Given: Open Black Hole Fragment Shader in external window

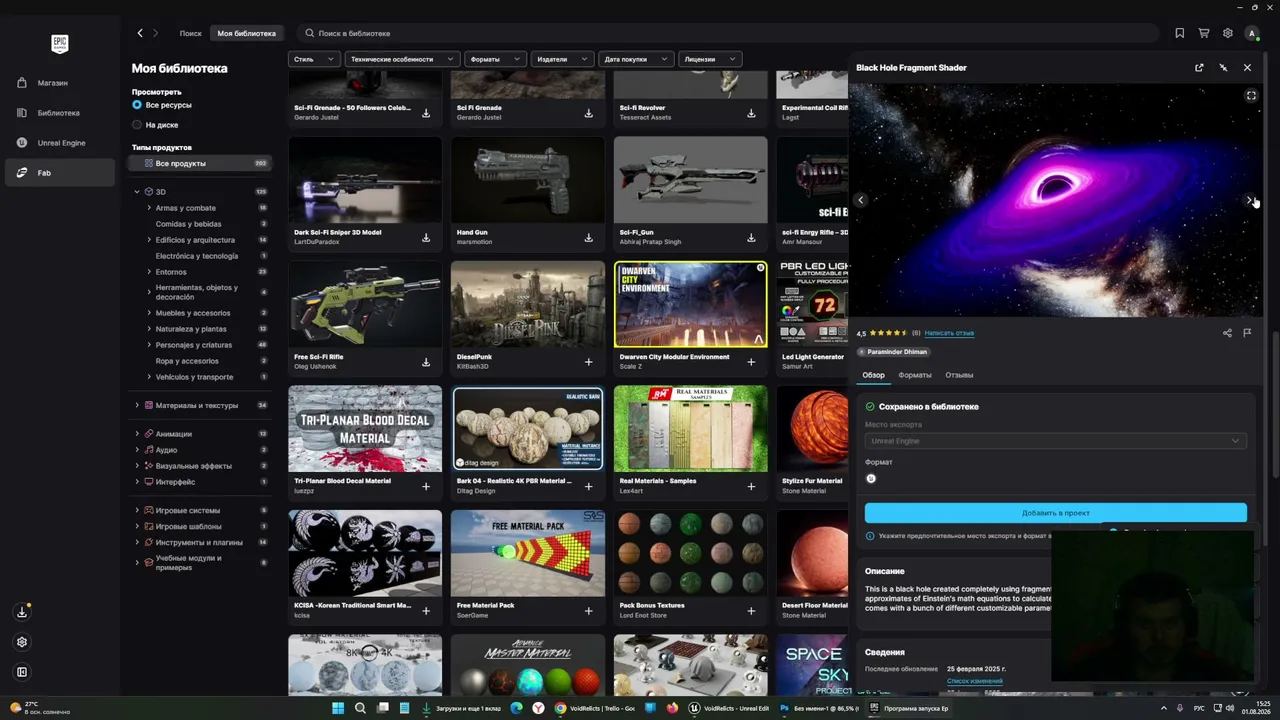Looking at the screenshot, I should 1199,68.
